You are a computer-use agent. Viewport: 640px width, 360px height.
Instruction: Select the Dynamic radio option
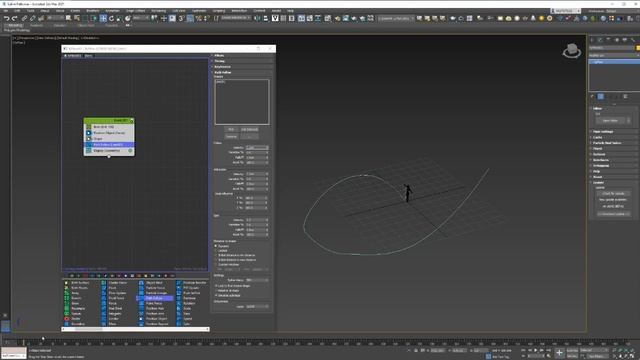click(x=216, y=246)
